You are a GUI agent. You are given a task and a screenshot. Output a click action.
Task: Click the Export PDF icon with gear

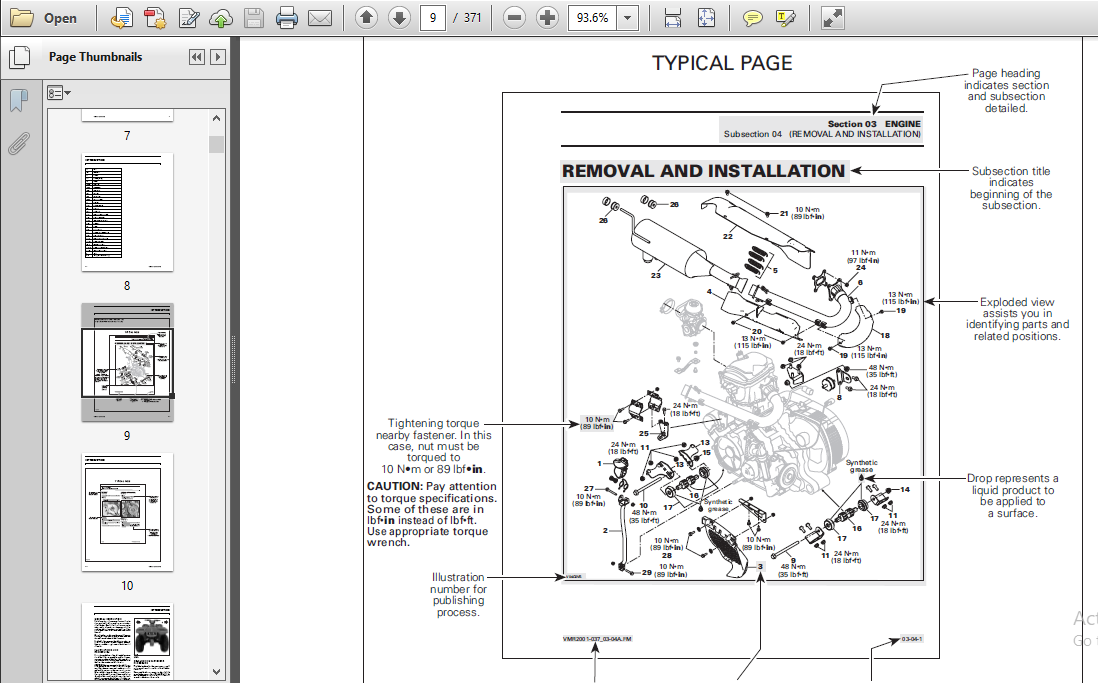click(155, 18)
